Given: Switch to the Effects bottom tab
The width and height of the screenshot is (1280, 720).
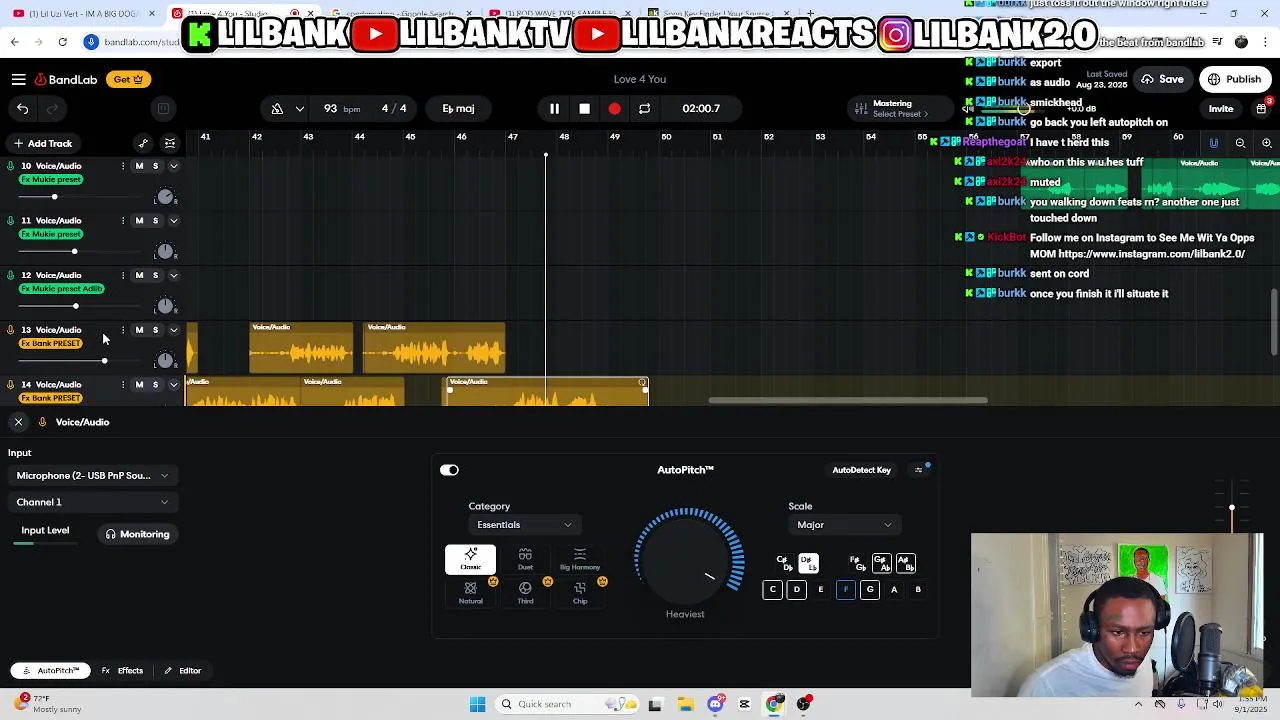Looking at the screenshot, I should click(123, 671).
